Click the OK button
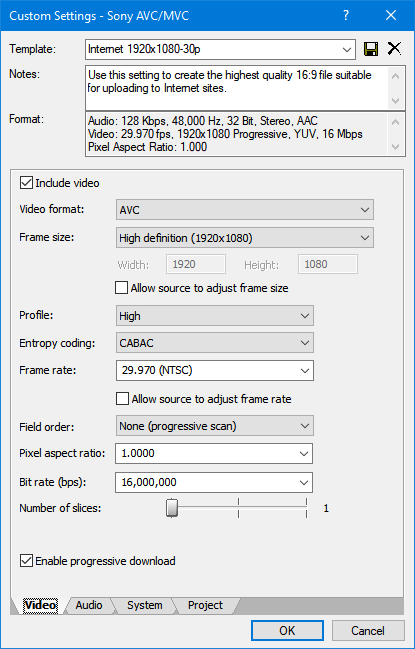415x649 pixels. point(287,630)
